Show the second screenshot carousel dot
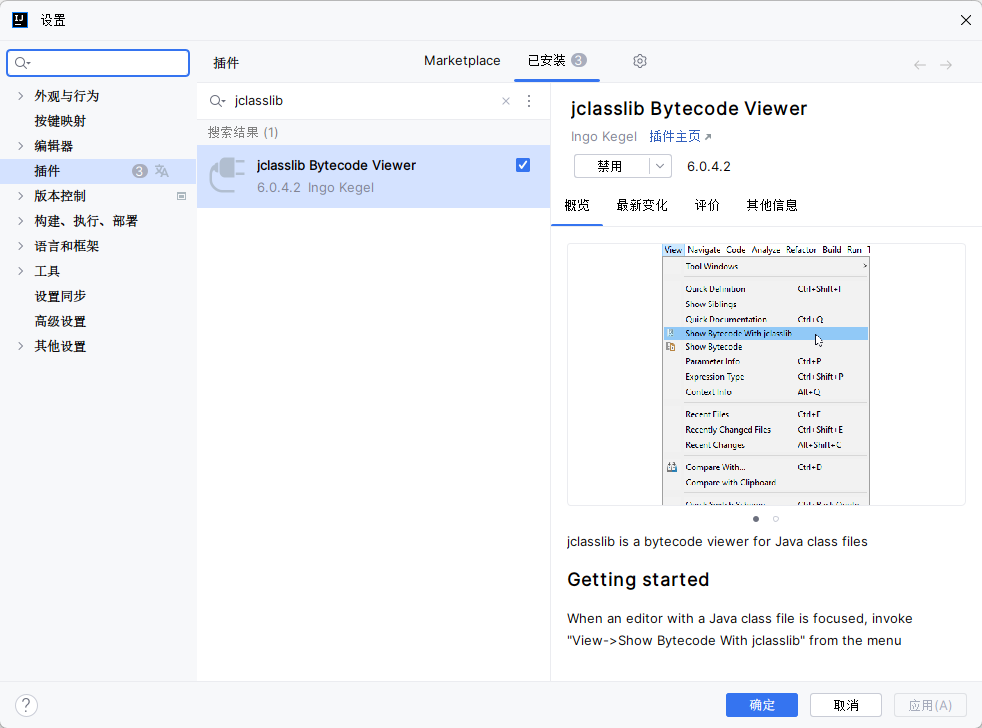 (776, 519)
